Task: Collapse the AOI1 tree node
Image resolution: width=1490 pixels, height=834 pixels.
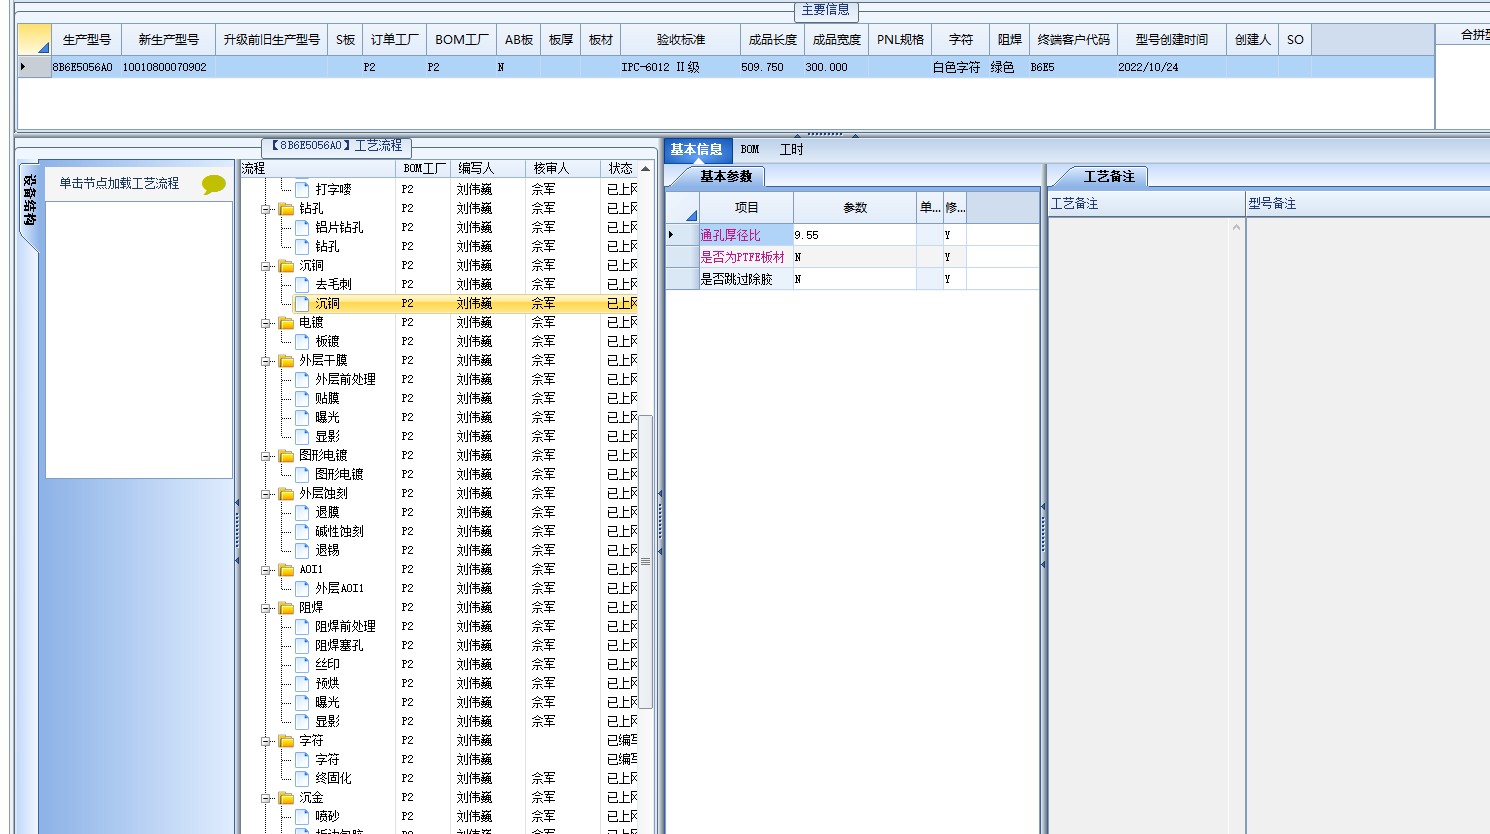Action: (x=267, y=570)
